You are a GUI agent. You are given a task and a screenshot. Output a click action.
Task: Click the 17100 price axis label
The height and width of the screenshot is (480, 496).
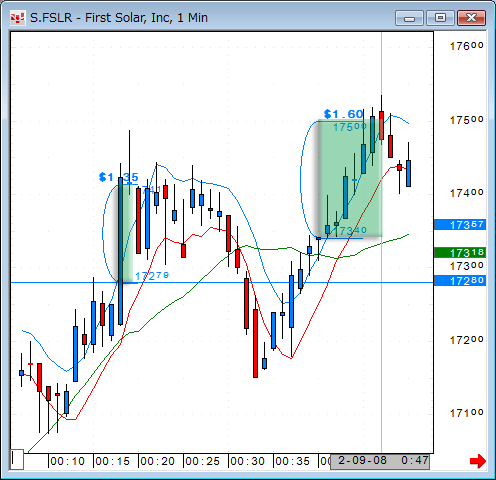coord(466,413)
